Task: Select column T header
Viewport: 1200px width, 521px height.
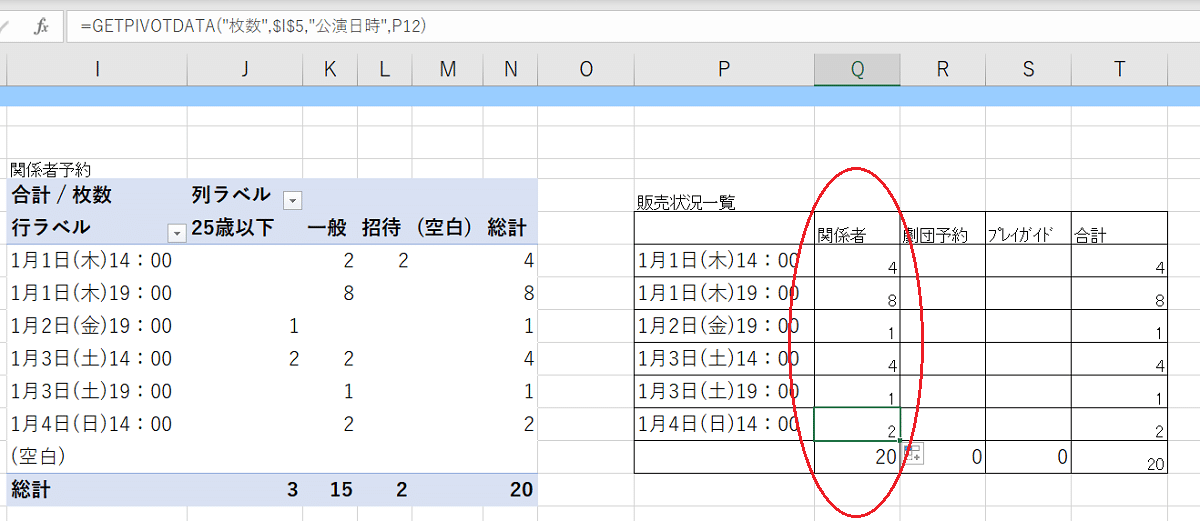Action: click(x=1120, y=68)
